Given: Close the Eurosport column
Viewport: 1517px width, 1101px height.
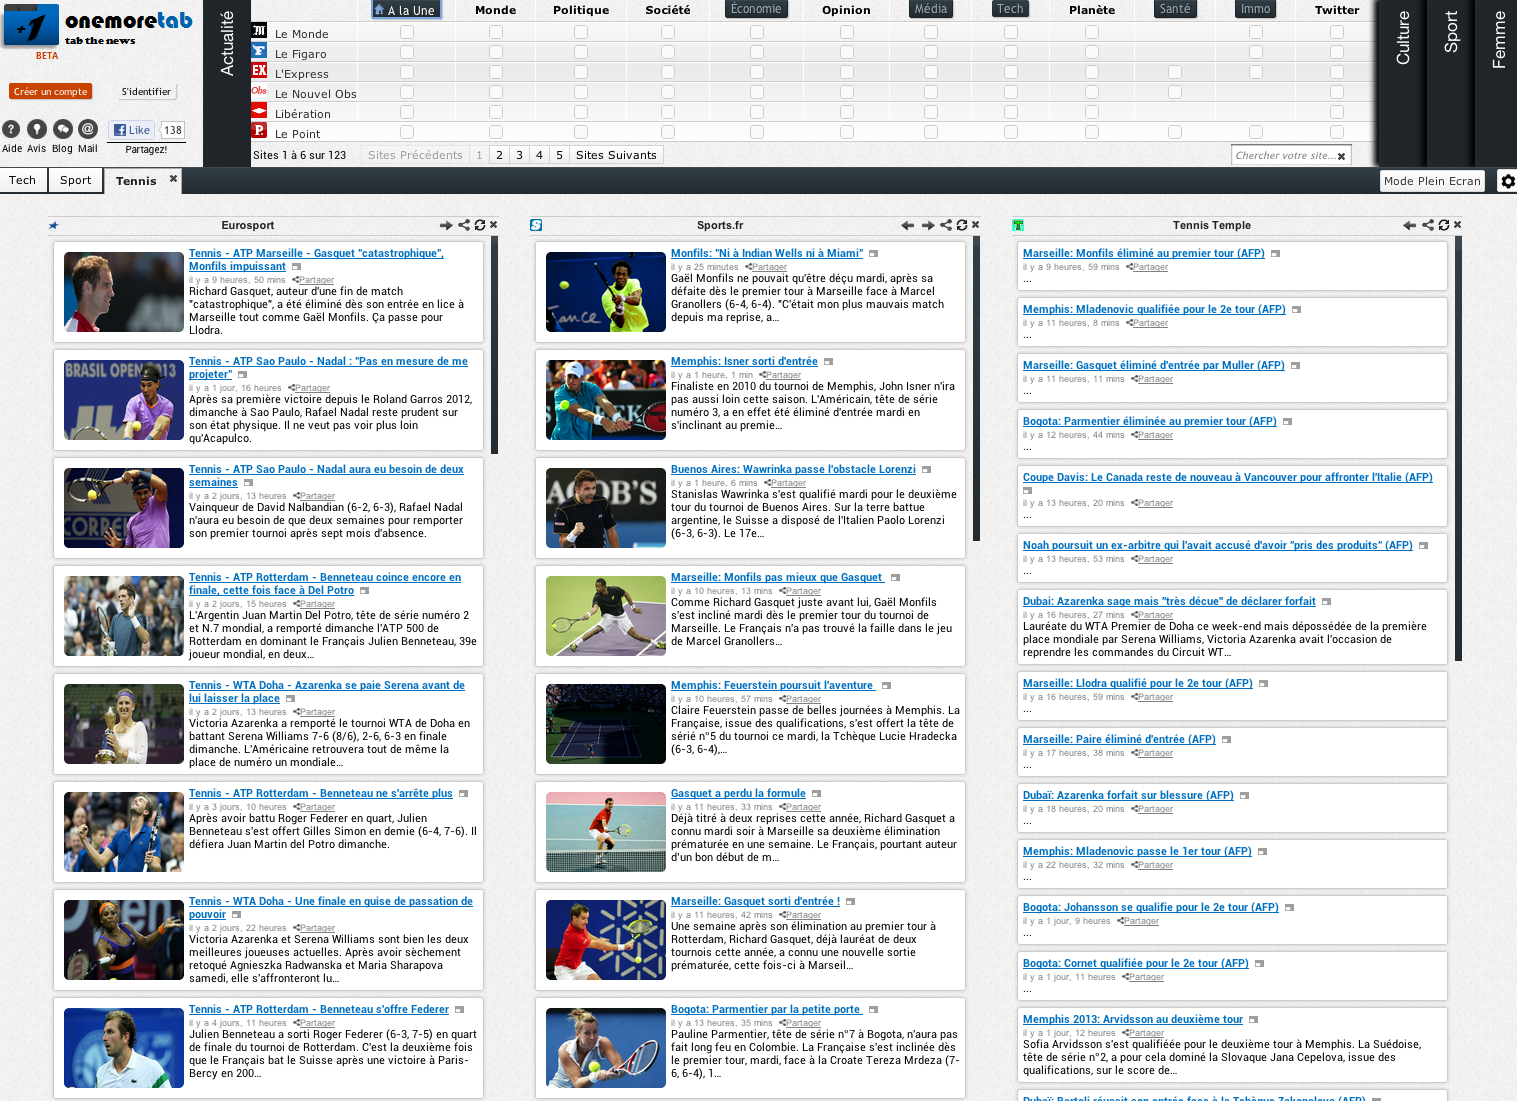Looking at the screenshot, I should click(494, 225).
